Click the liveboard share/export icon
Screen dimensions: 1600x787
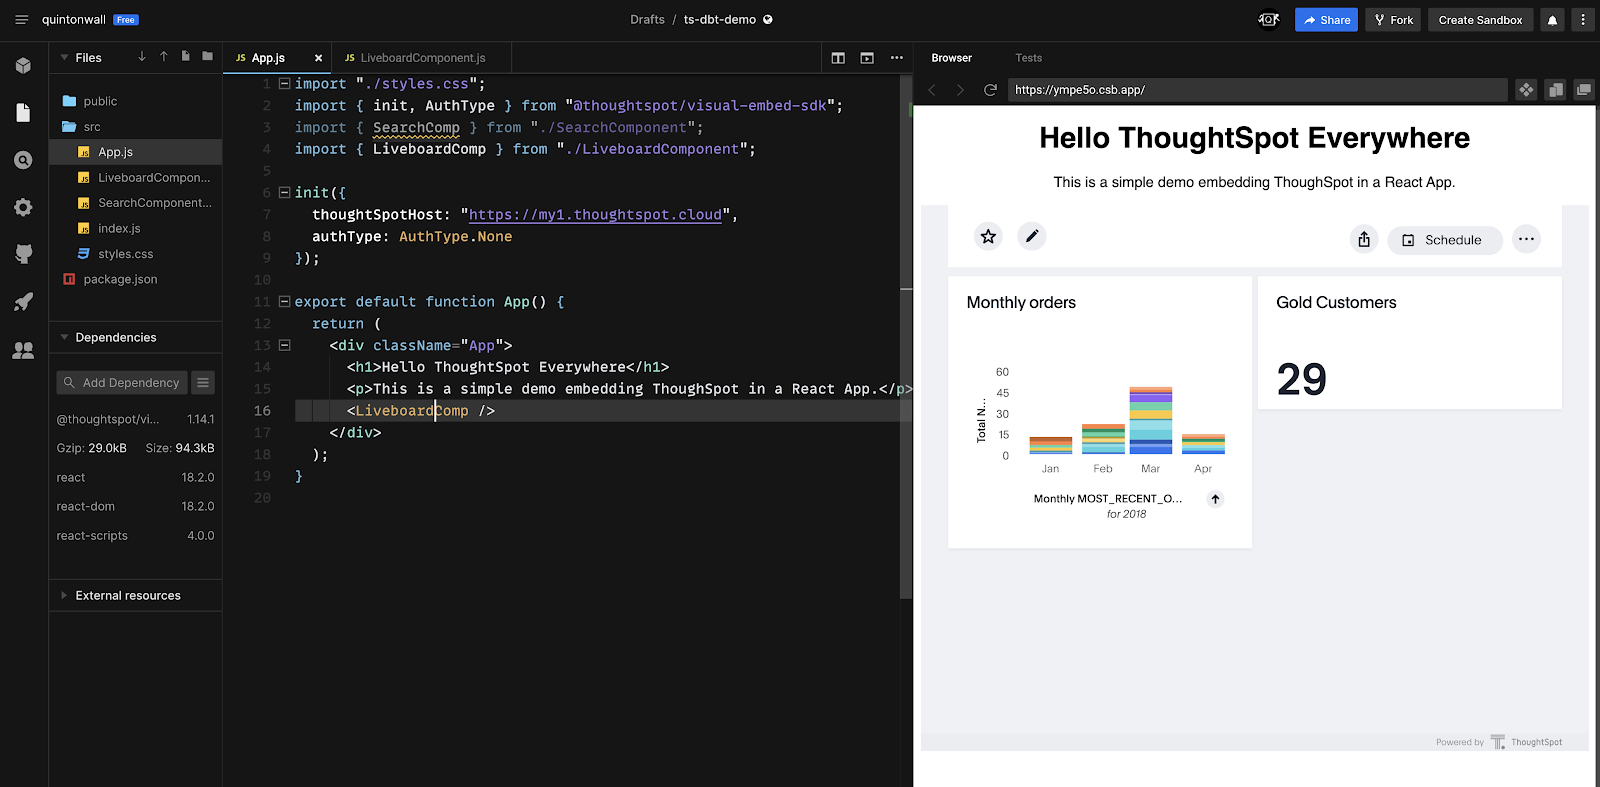pos(1364,240)
